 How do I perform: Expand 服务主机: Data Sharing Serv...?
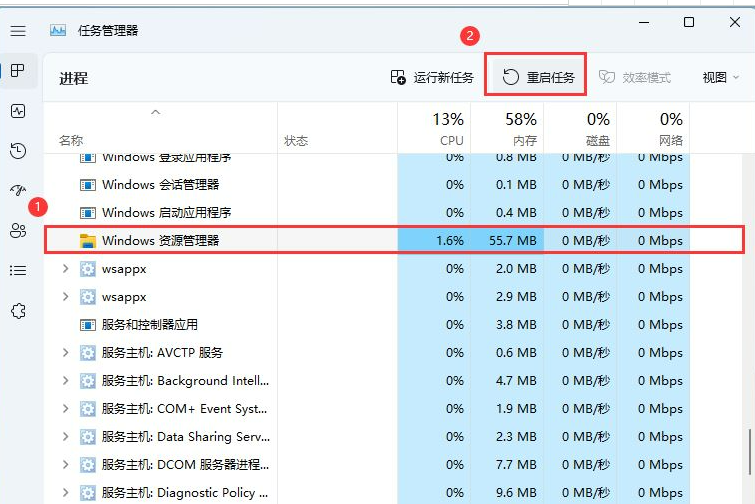click(x=65, y=437)
